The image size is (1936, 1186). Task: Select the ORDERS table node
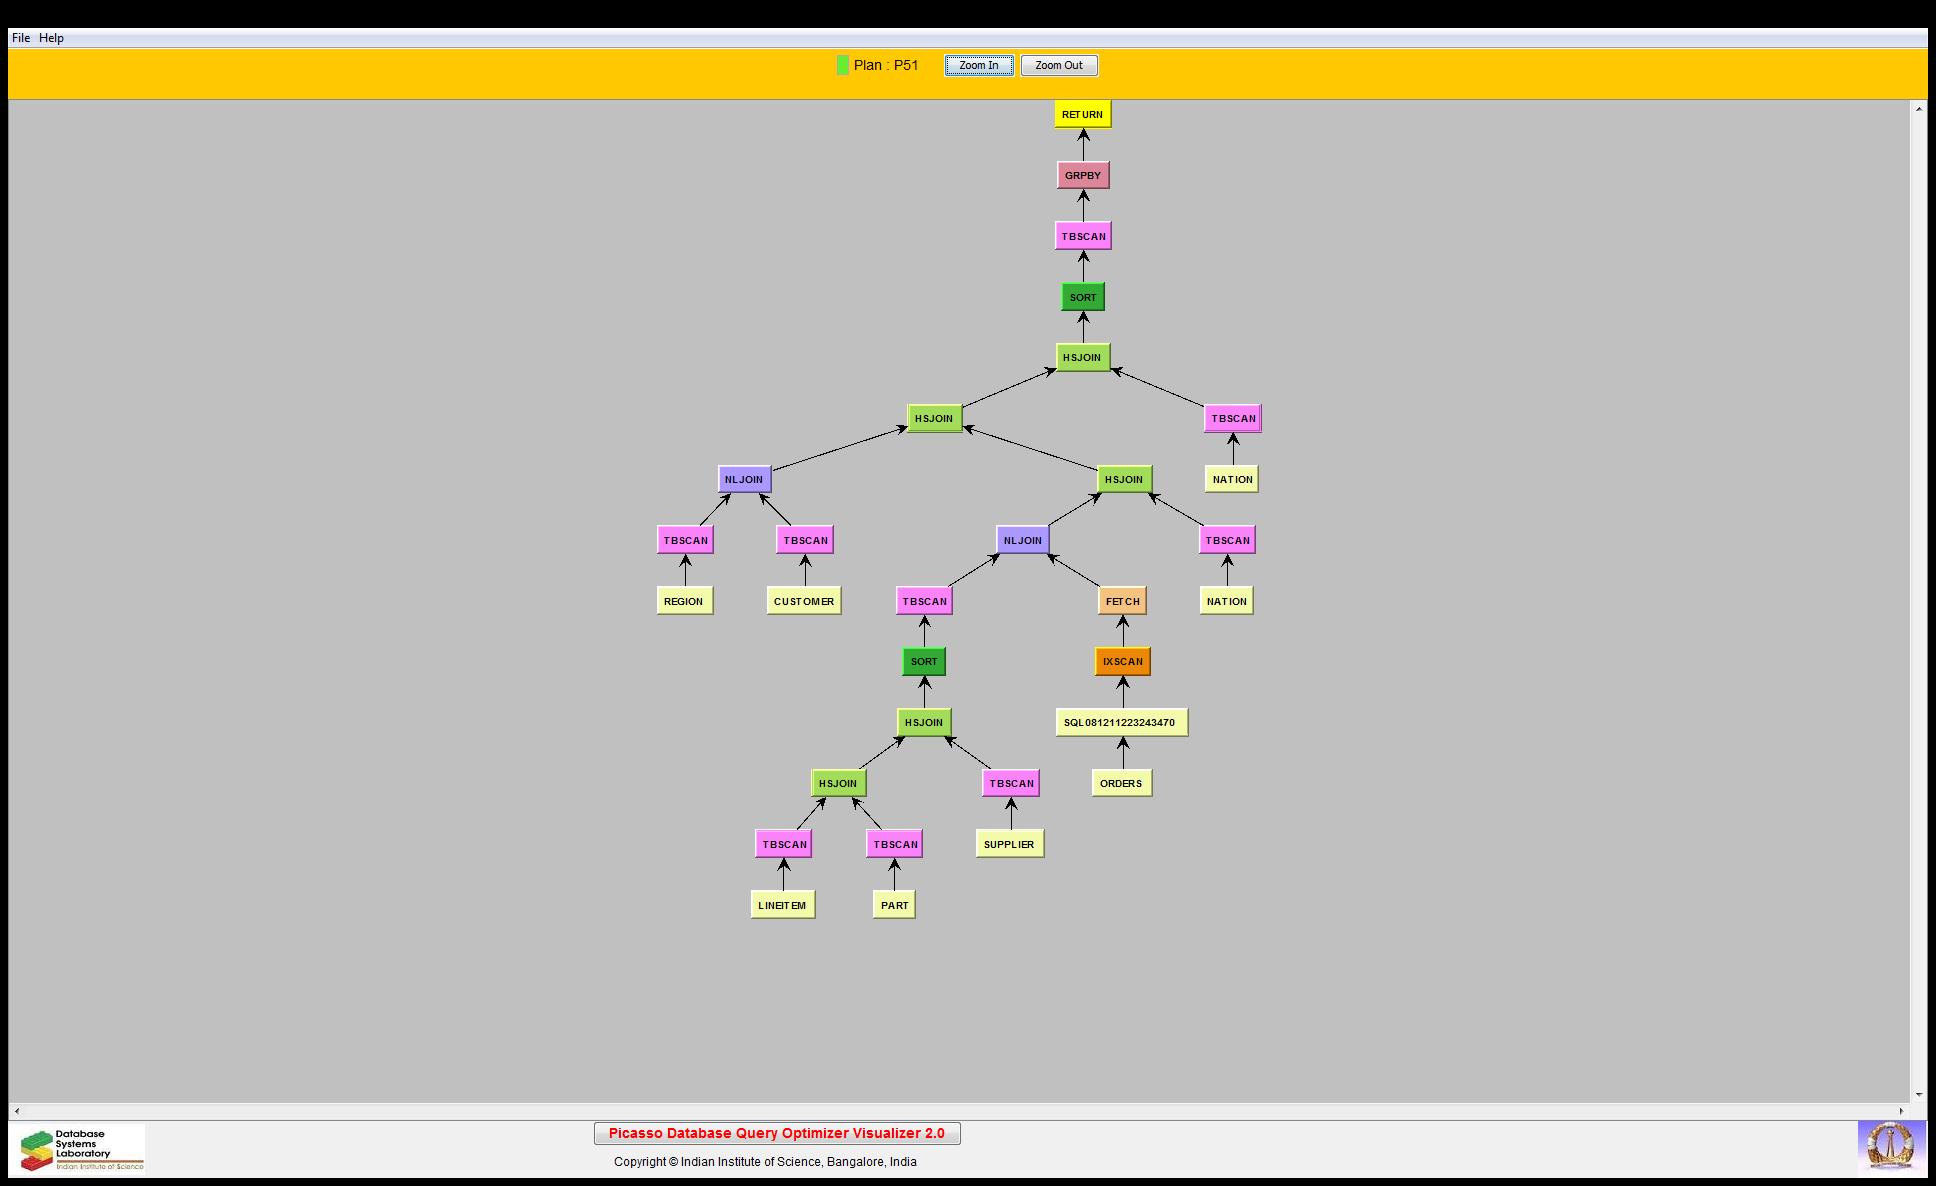click(1120, 784)
